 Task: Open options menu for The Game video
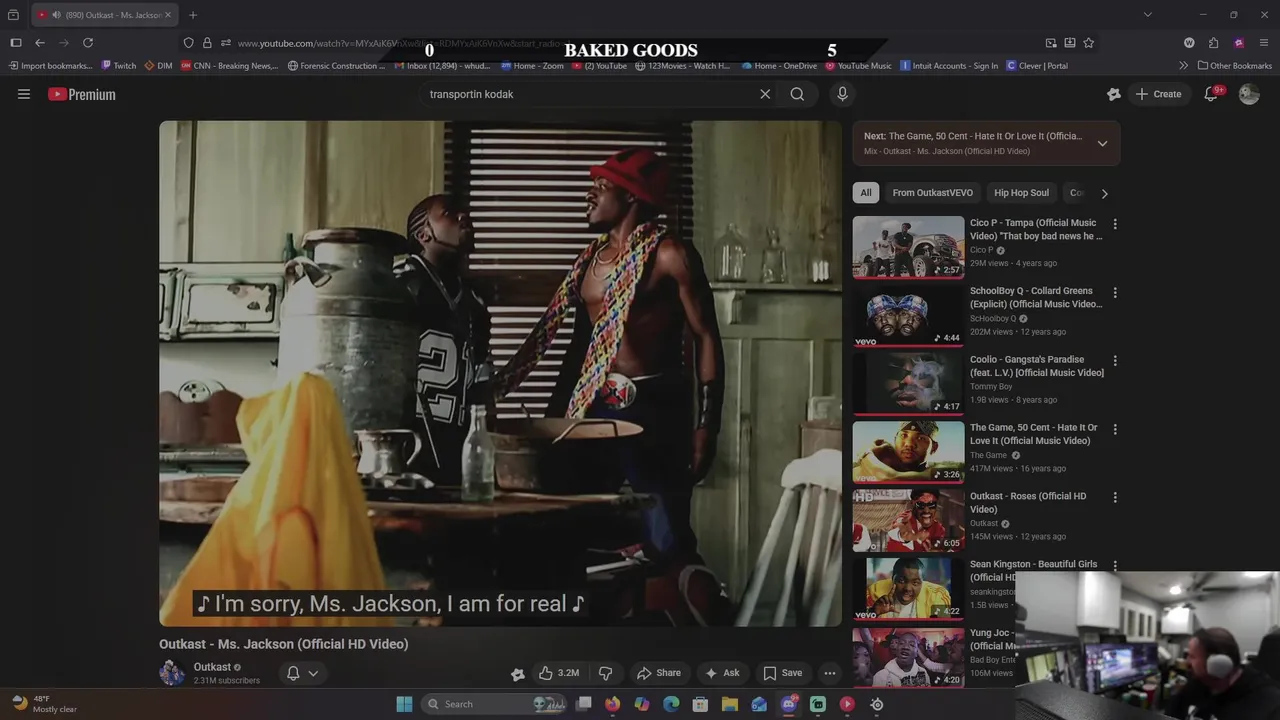(x=1115, y=428)
